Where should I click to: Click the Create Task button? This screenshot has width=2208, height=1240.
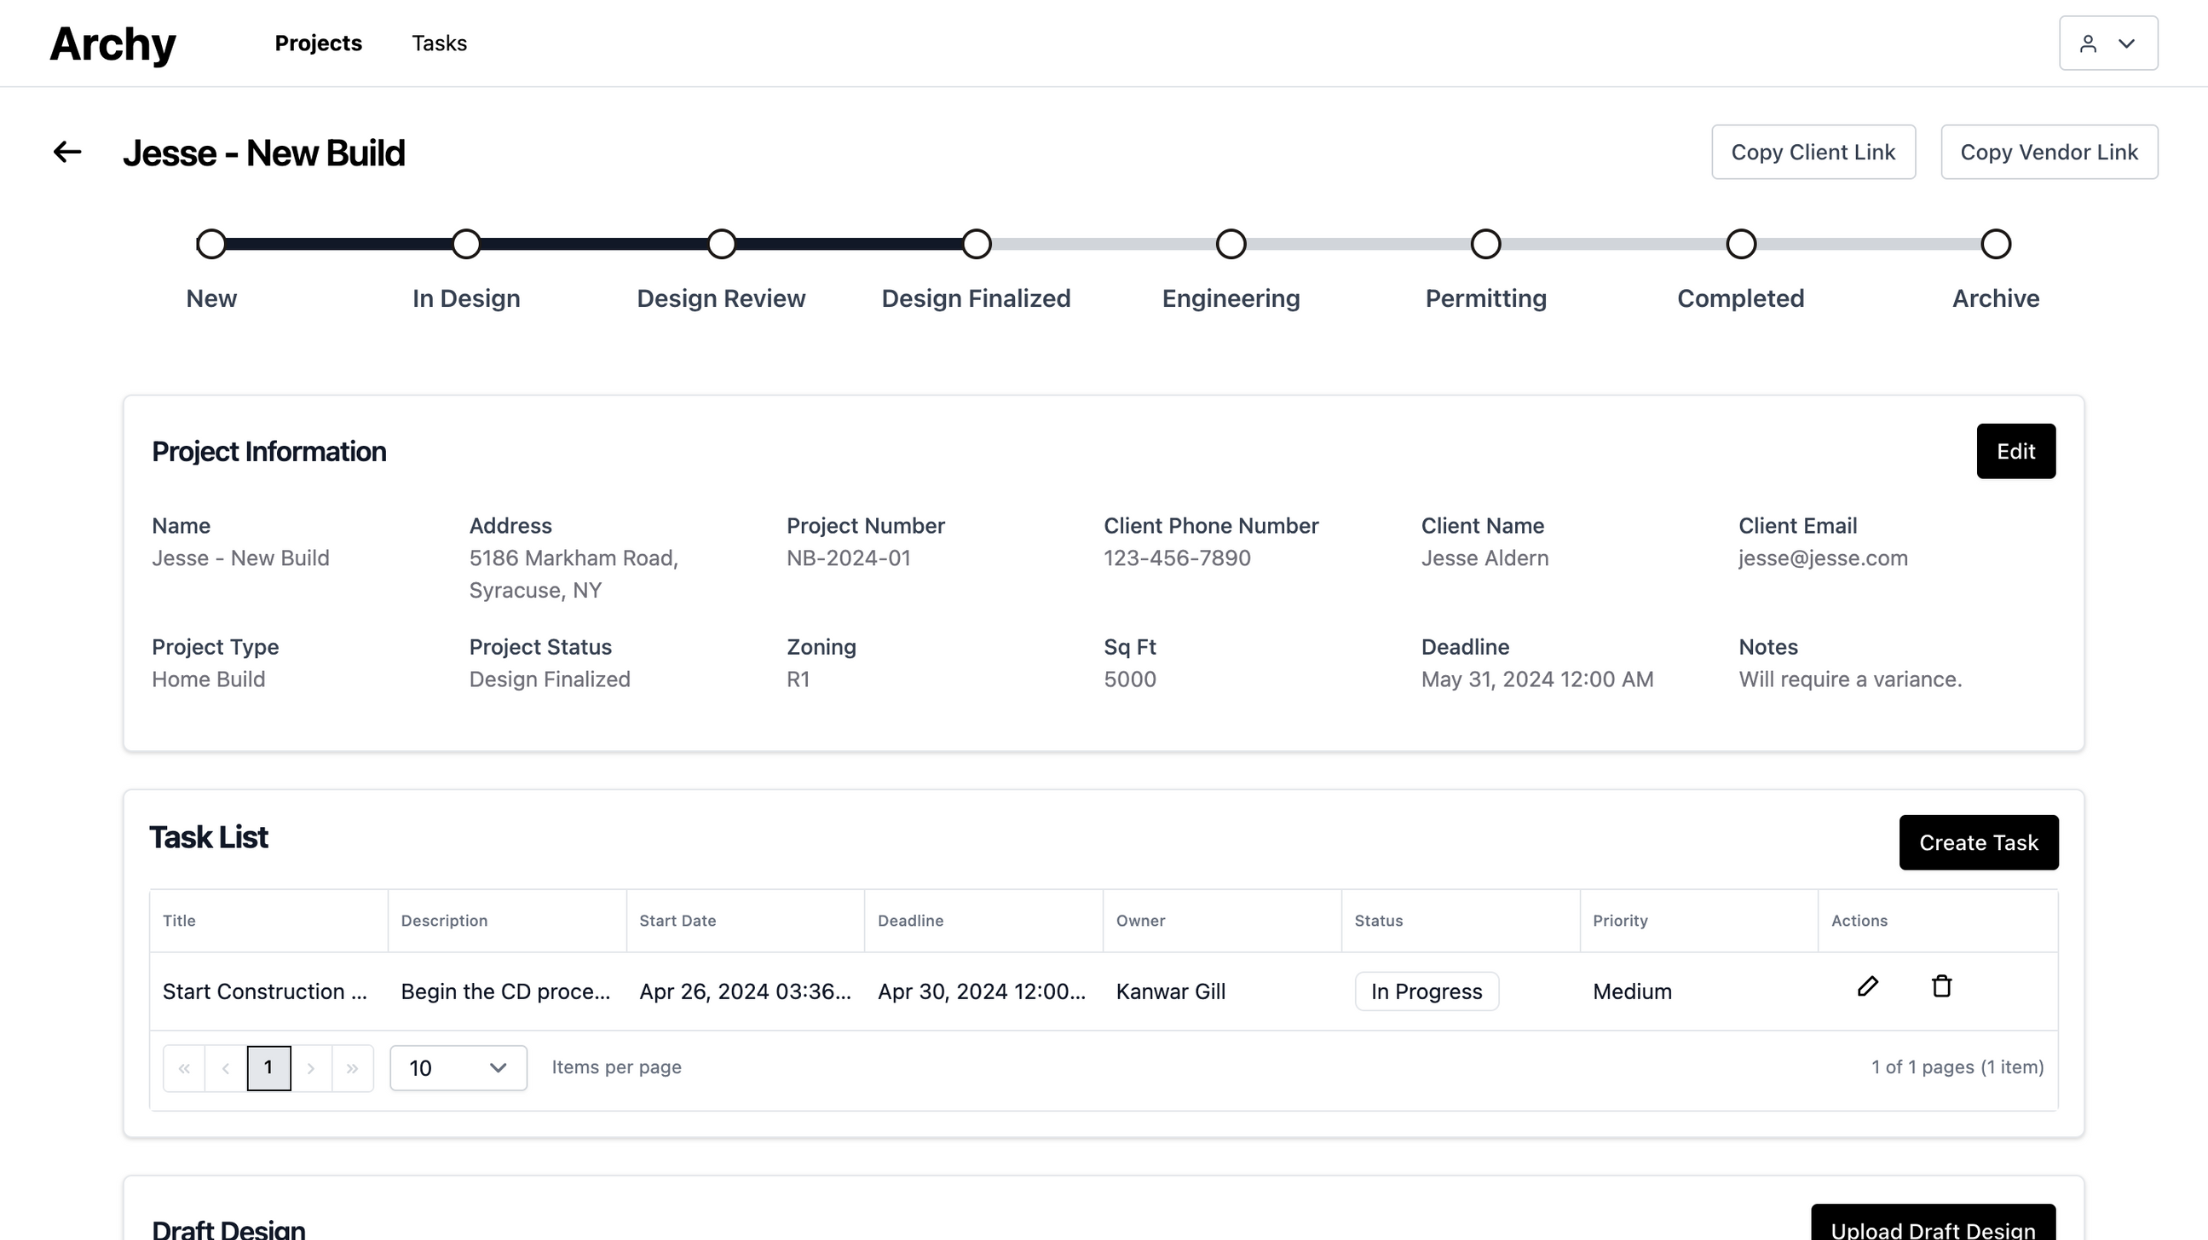(x=1978, y=842)
